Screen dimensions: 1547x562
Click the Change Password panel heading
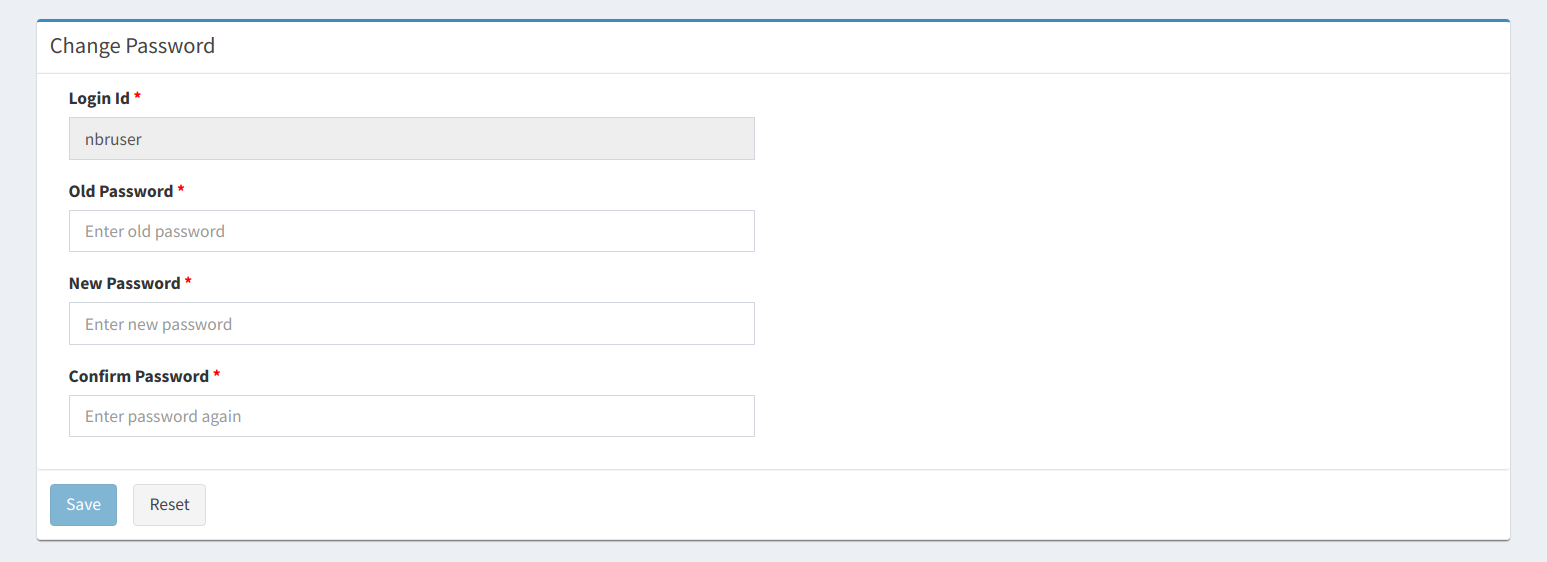point(132,46)
